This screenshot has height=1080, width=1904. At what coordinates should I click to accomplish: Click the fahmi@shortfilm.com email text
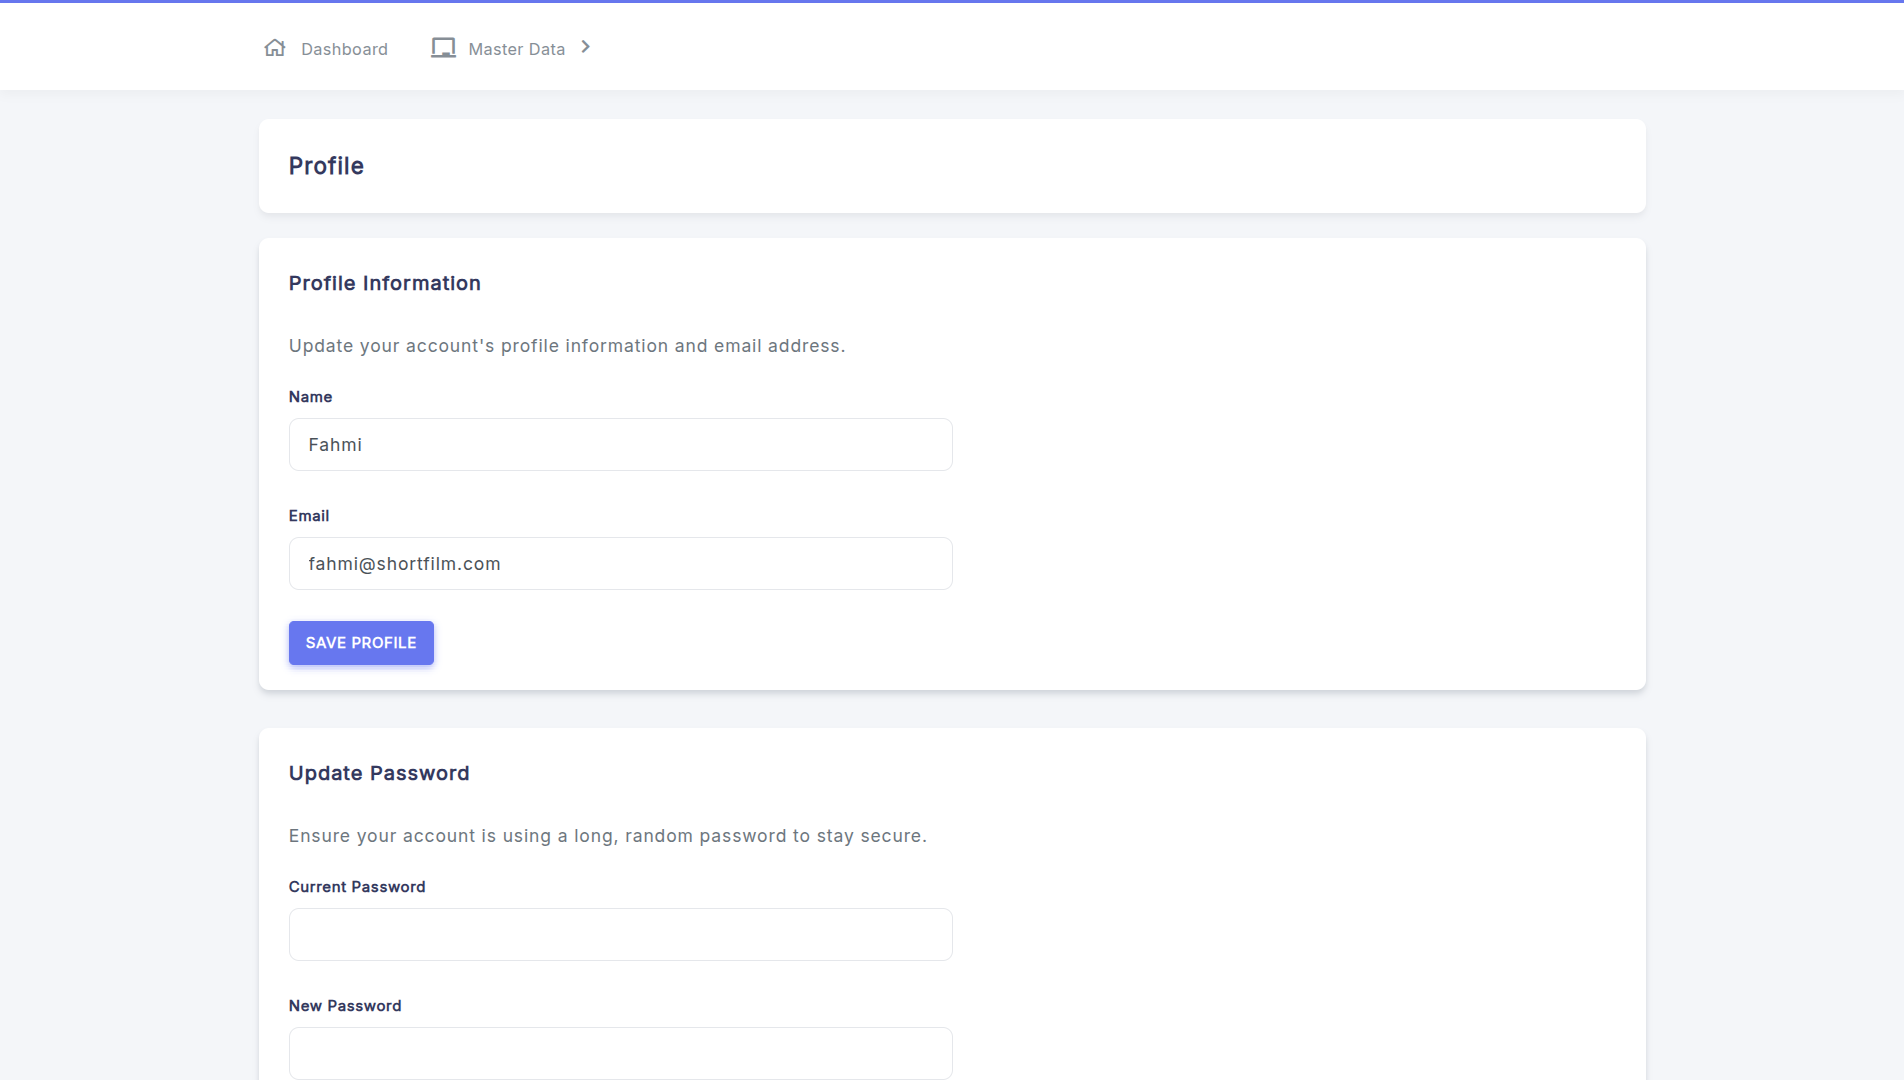(404, 564)
